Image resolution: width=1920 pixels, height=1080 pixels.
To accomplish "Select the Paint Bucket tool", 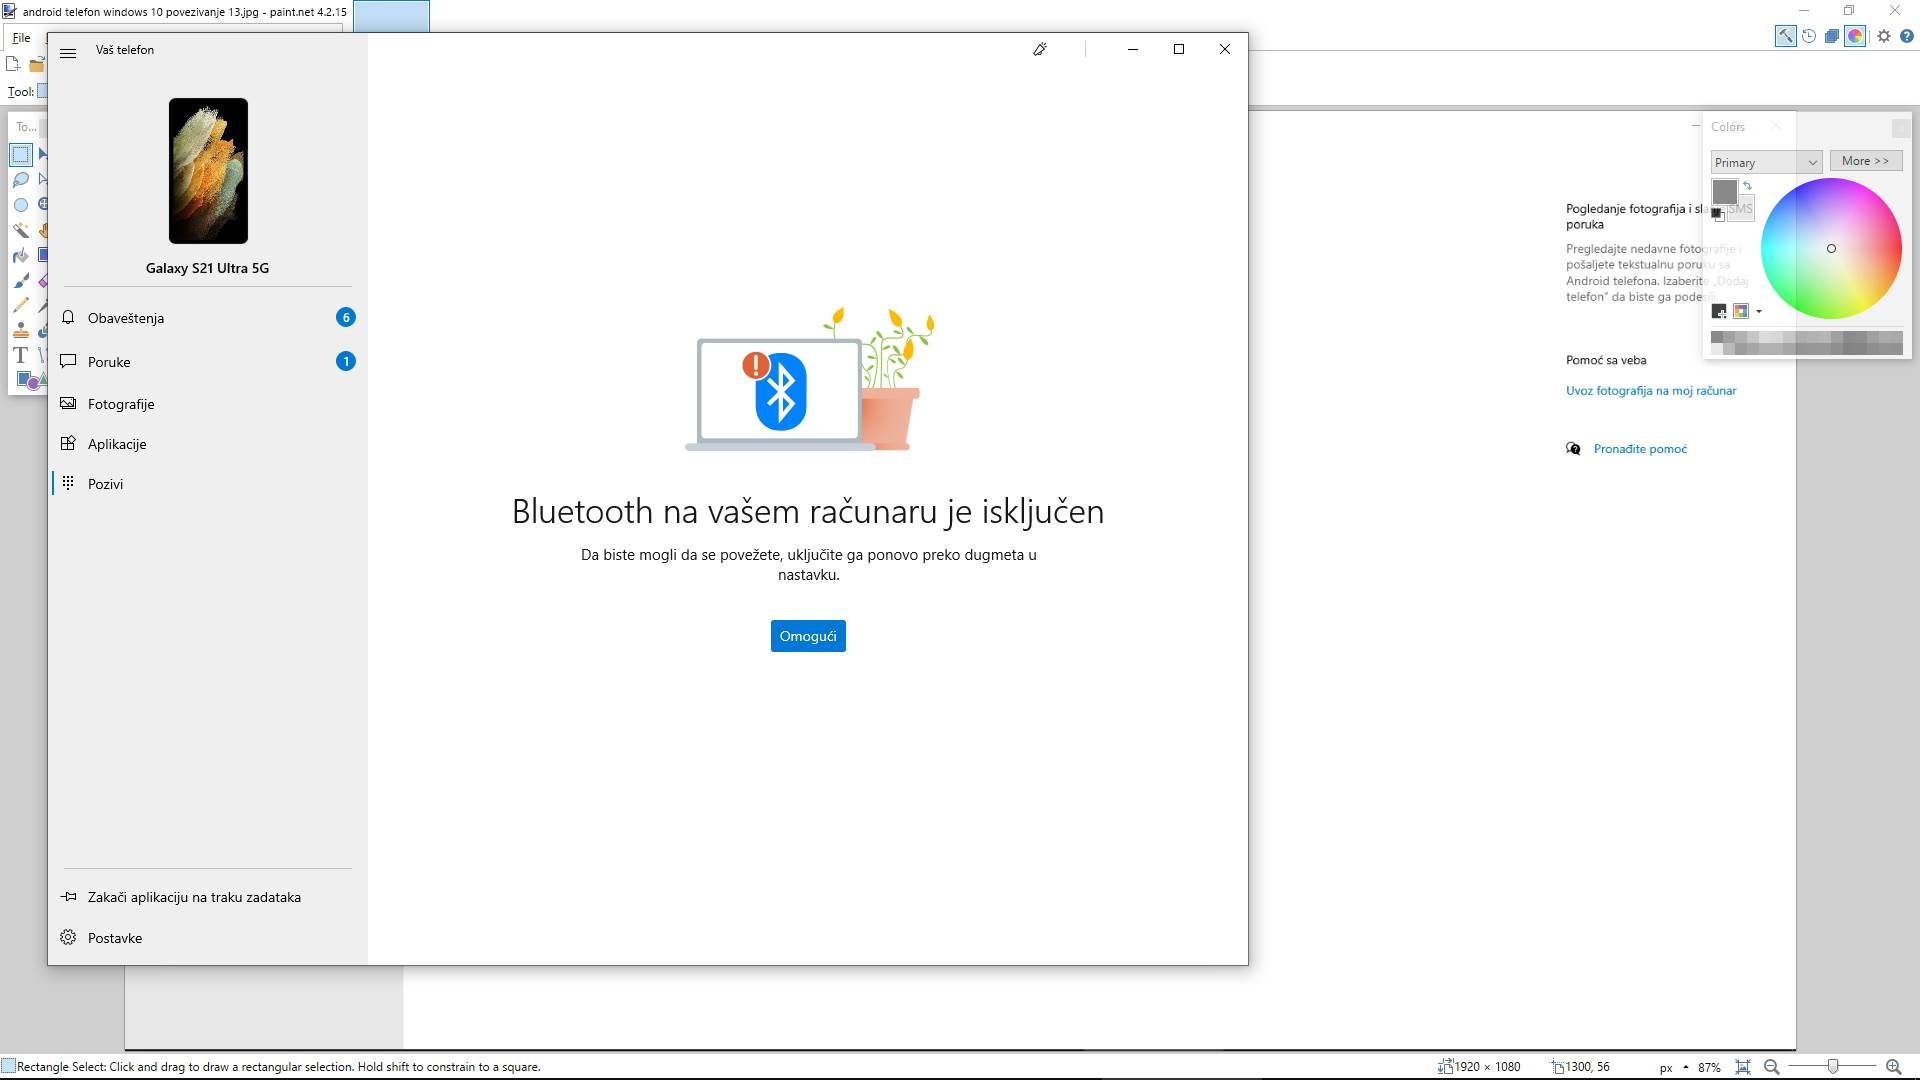I will [20, 253].
